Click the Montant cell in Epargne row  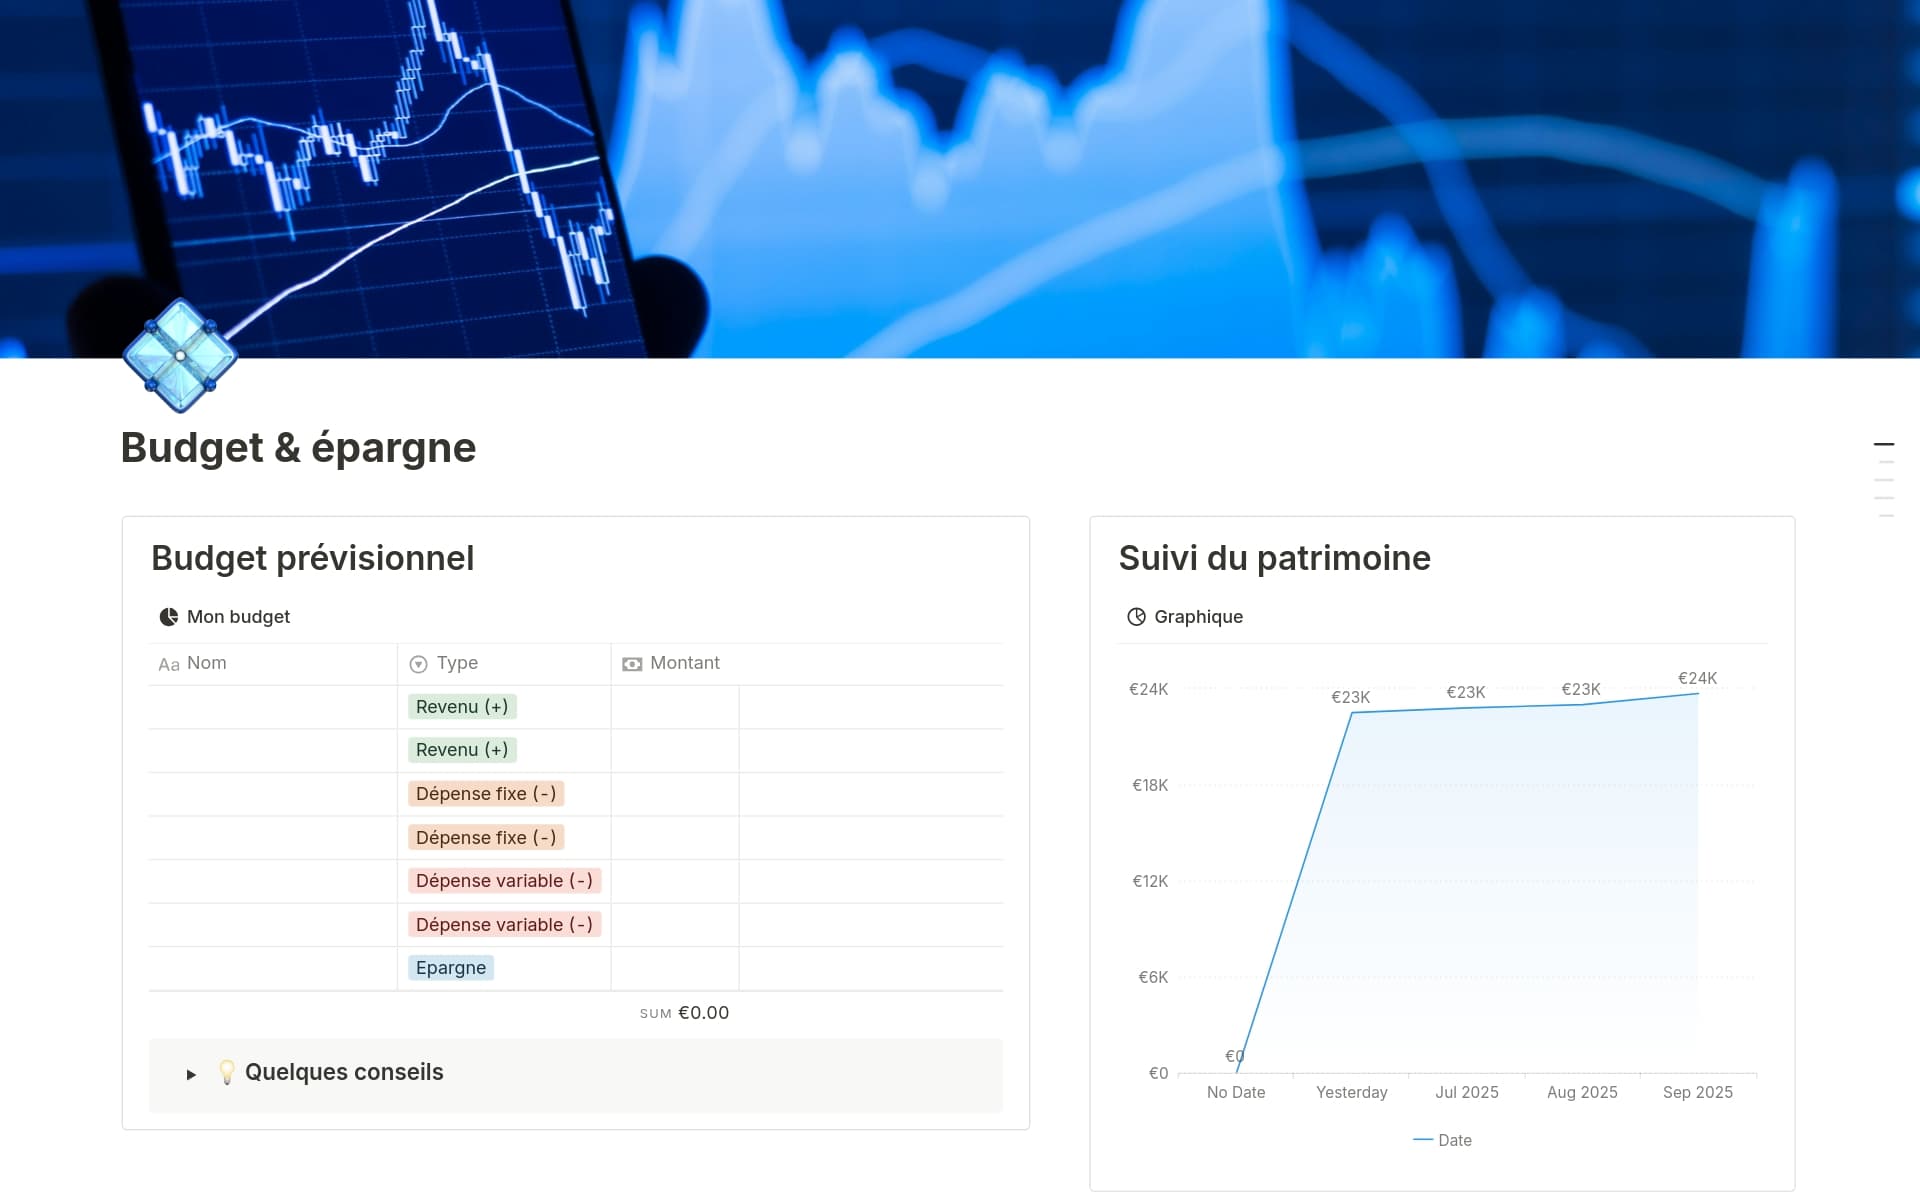[x=675, y=968]
